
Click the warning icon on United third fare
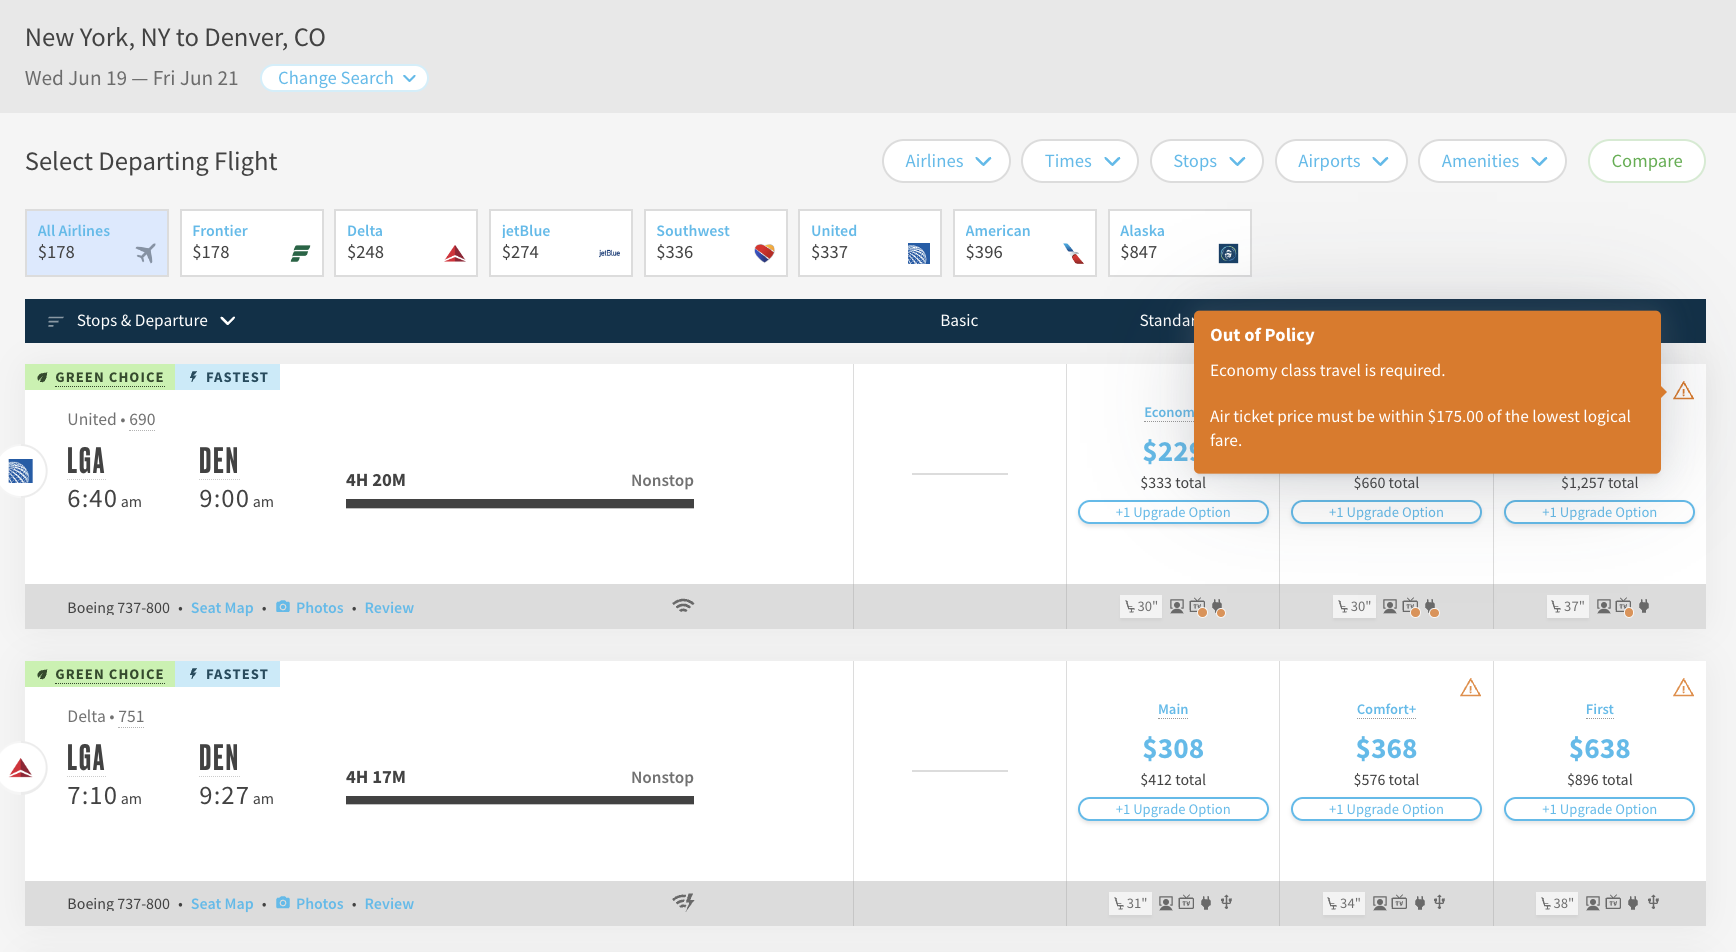(1684, 391)
